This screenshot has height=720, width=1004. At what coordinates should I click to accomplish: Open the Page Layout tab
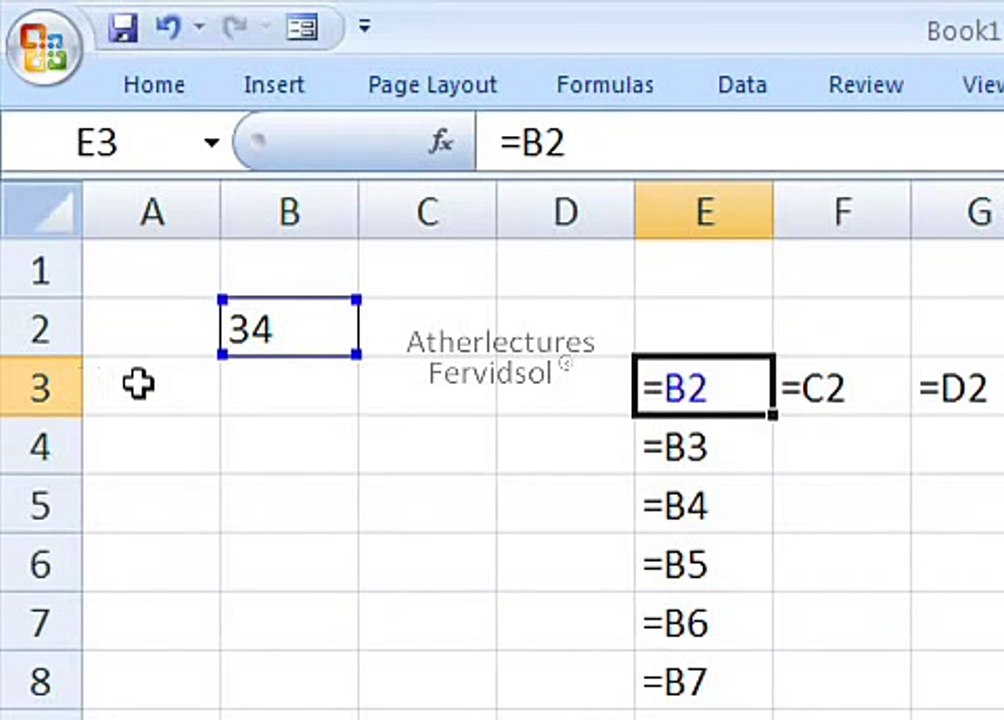coord(432,85)
